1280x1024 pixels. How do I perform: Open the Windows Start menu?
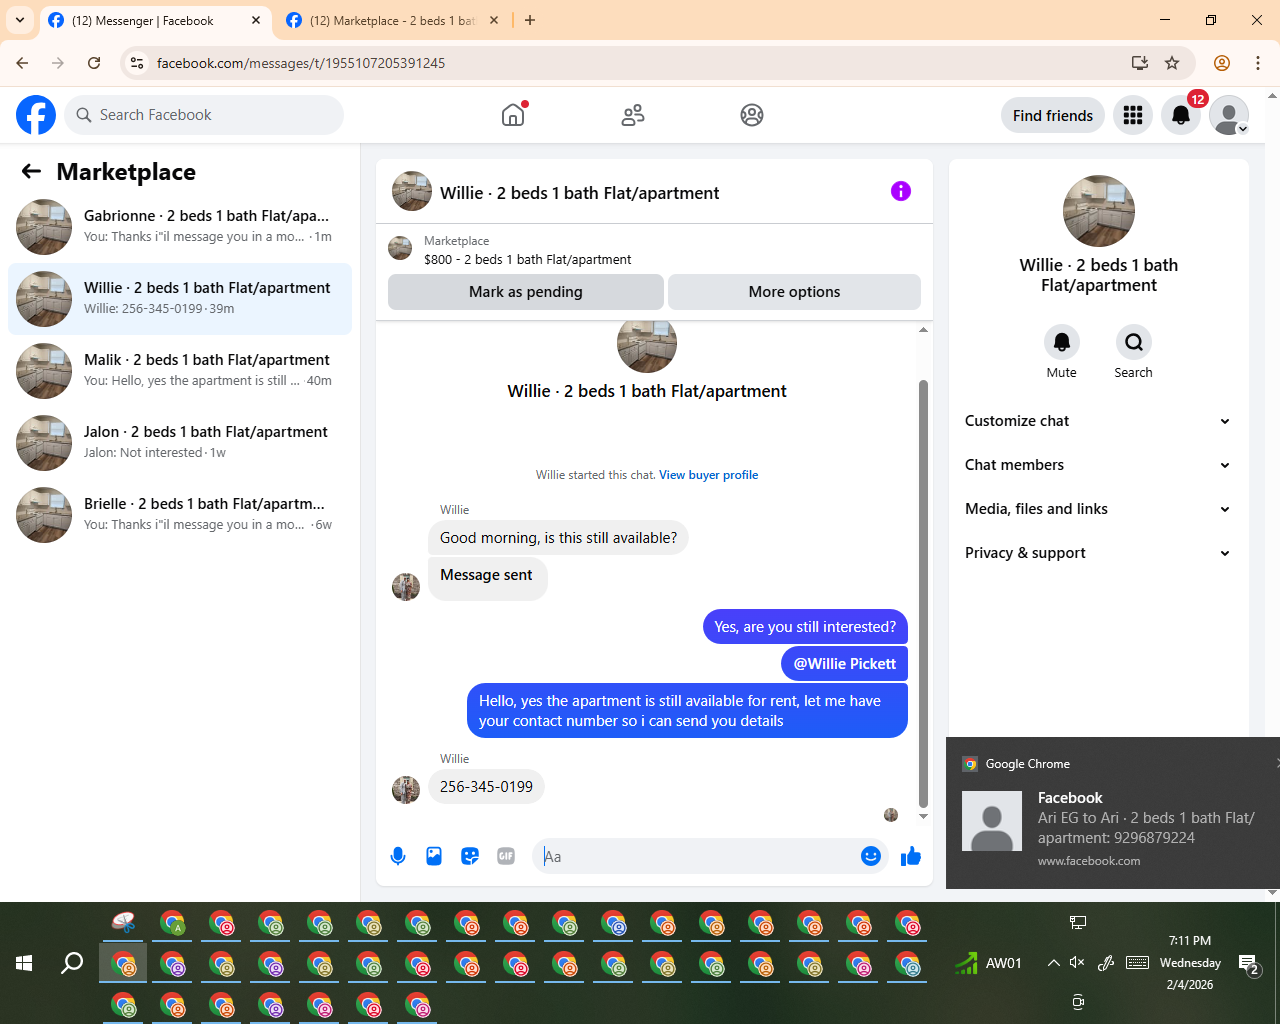pyautogui.click(x=24, y=963)
